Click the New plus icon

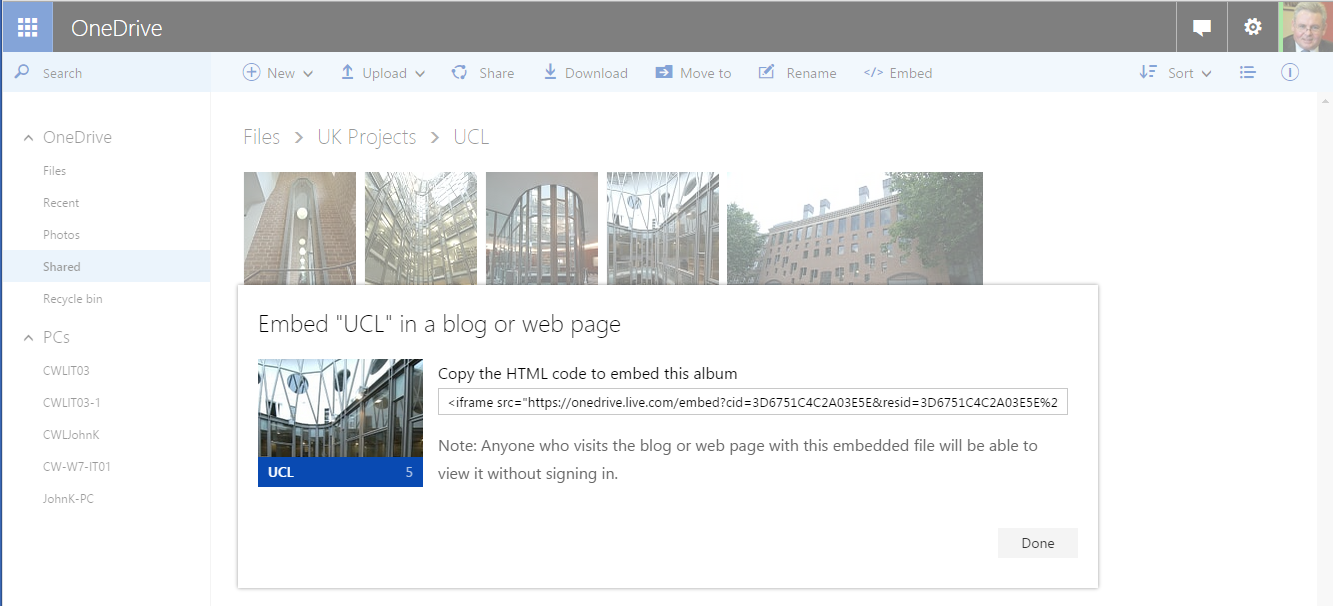click(252, 72)
